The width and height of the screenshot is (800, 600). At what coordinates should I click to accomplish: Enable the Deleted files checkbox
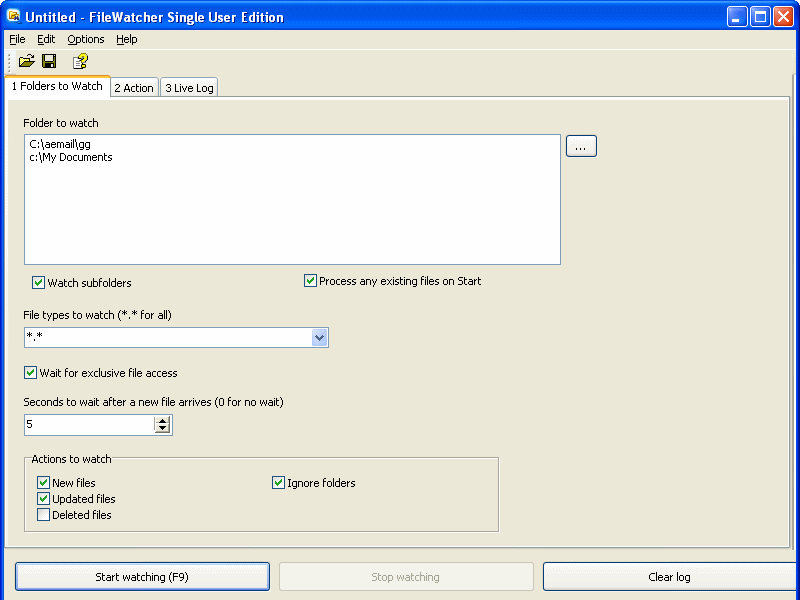tap(43, 514)
